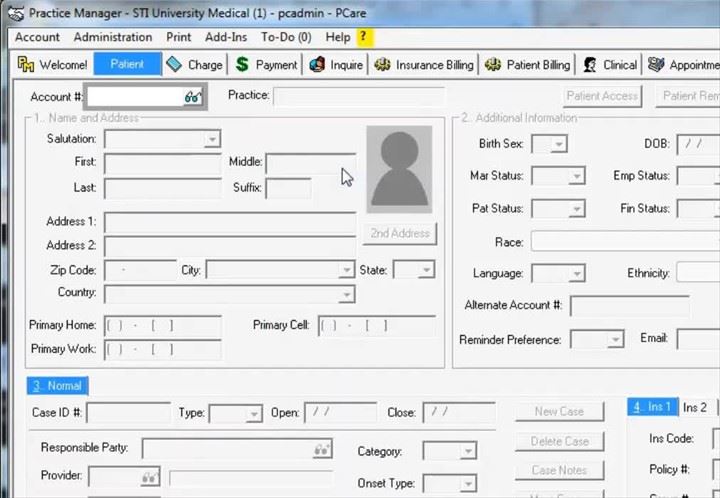This screenshot has height=498, width=720.
Task: Open the Charge module icon
Action: pos(174,64)
